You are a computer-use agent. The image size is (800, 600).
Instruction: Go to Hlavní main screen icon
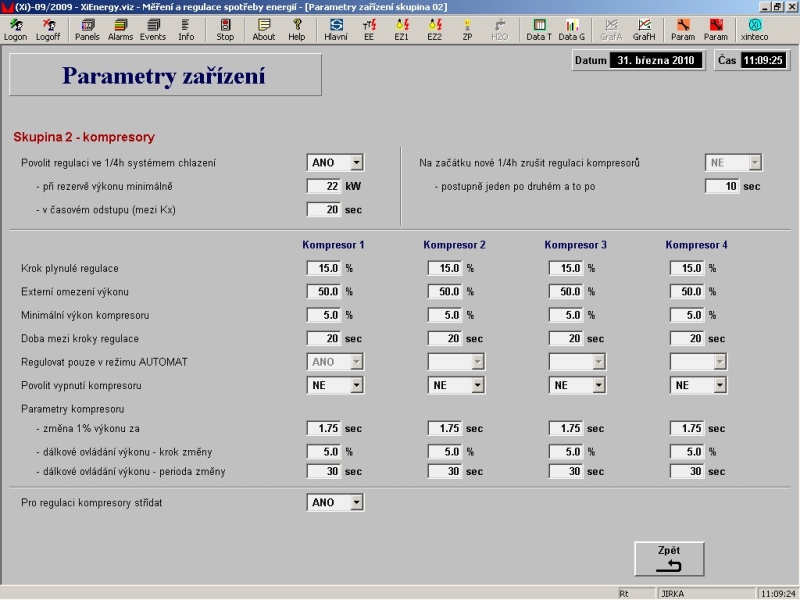336,30
